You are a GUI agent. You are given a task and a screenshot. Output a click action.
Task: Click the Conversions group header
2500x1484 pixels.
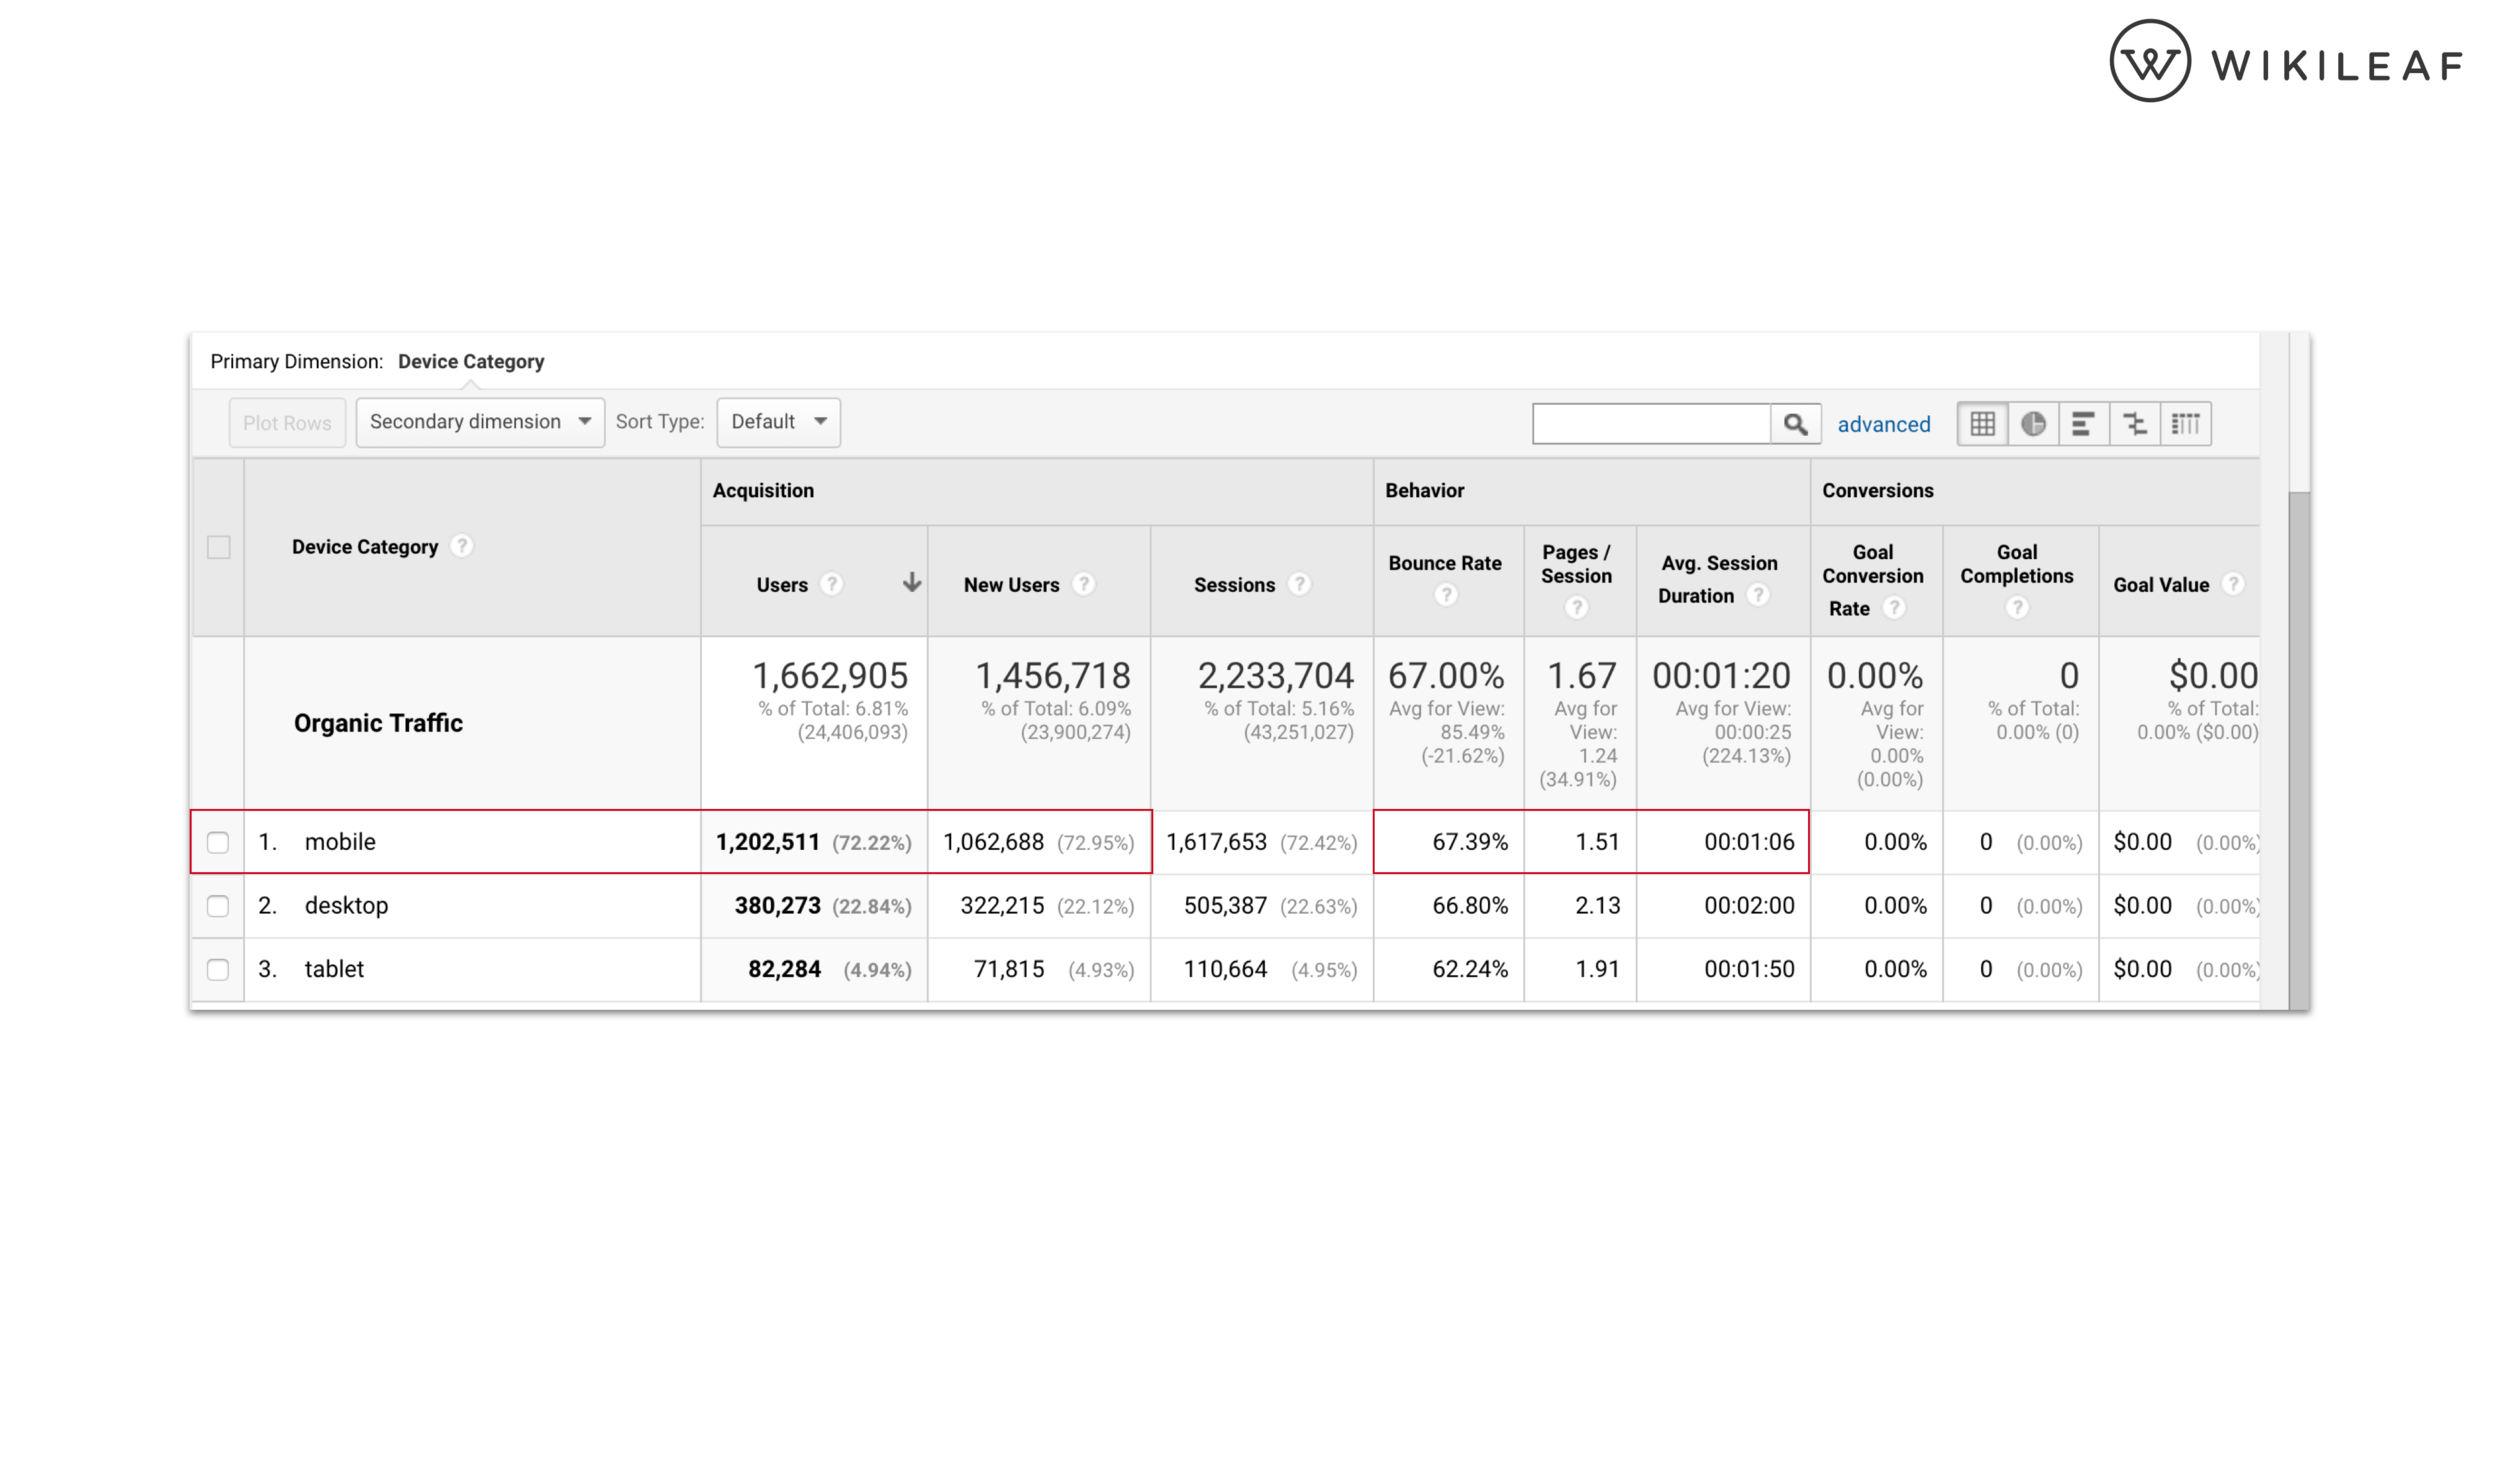[x=1878, y=491]
